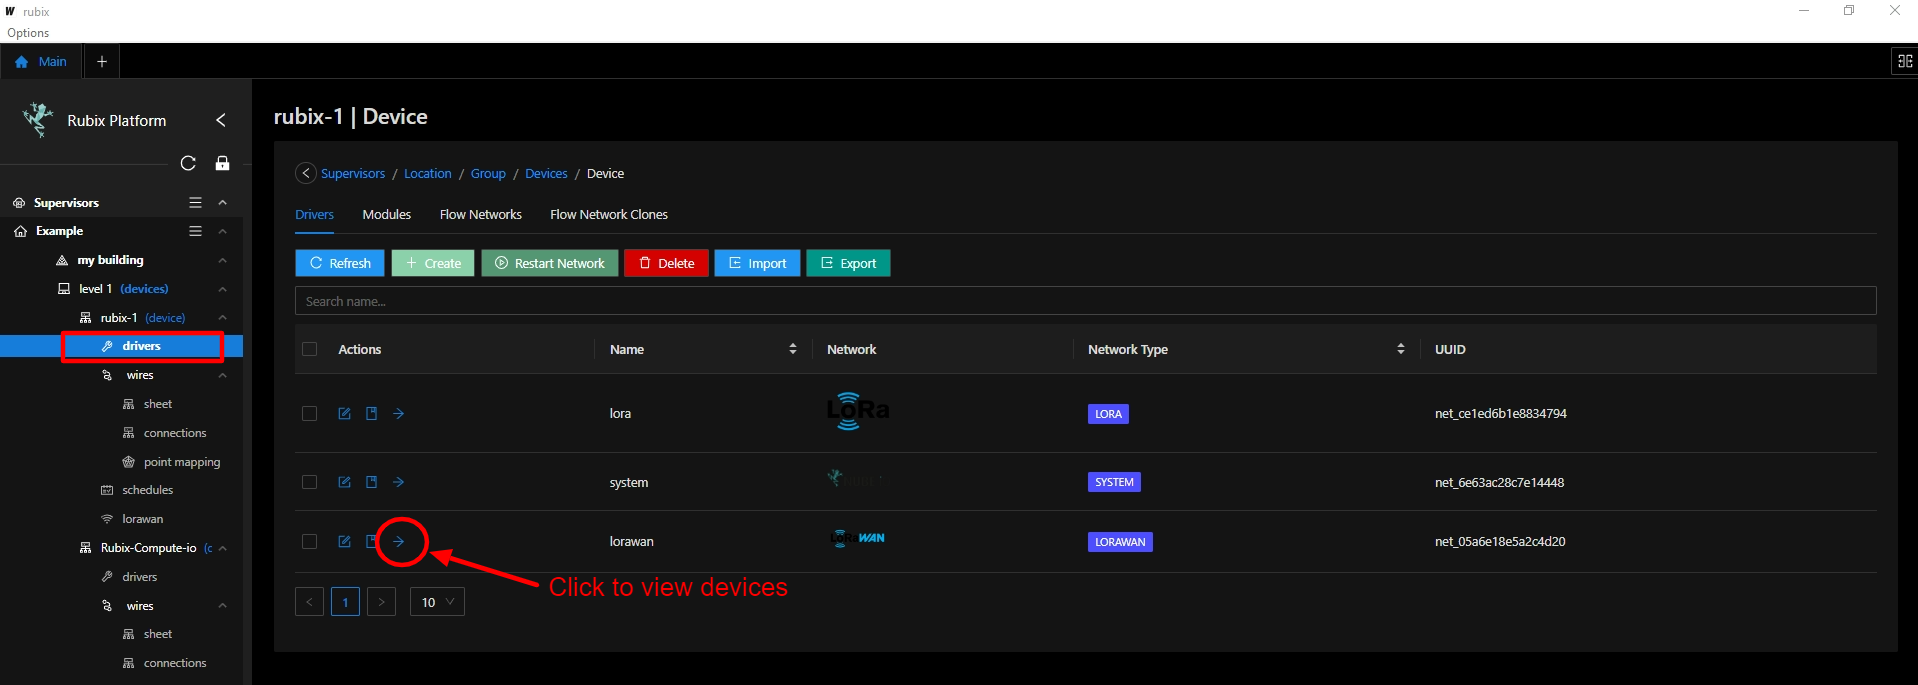This screenshot has width=1918, height=685.
Task: Click the Export button
Action: click(x=848, y=263)
